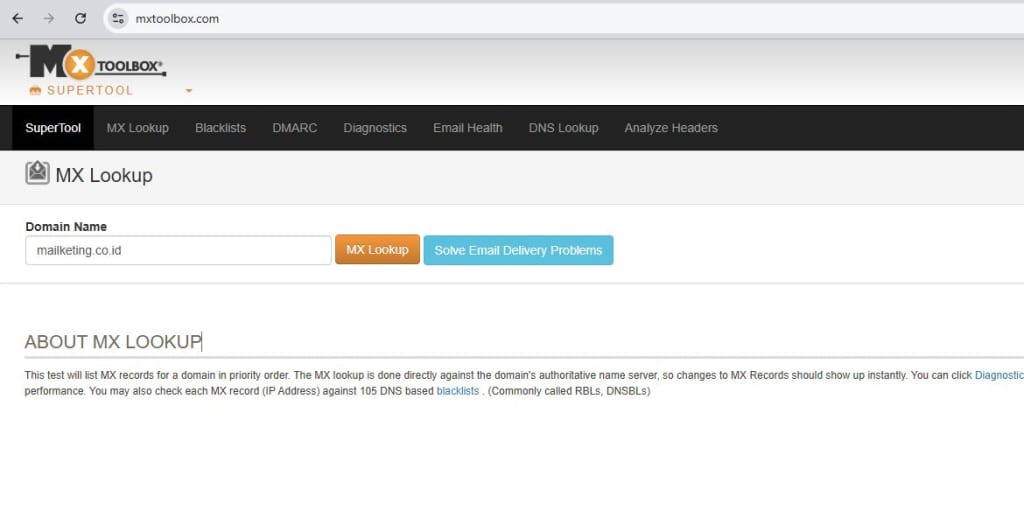Viewport: 1024px width, 511px height.
Task: Open the MX Lookup nav tab
Action: pos(137,128)
